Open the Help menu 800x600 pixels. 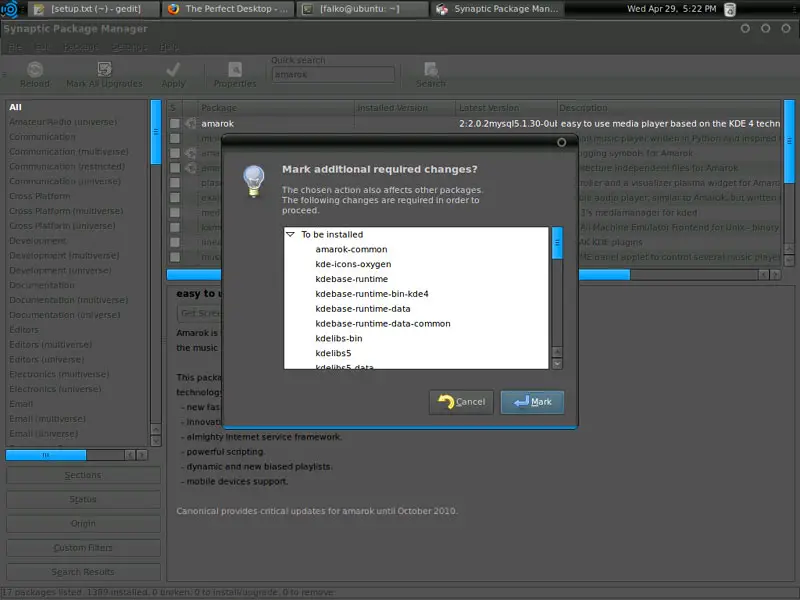pyautogui.click(x=169, y=47)
